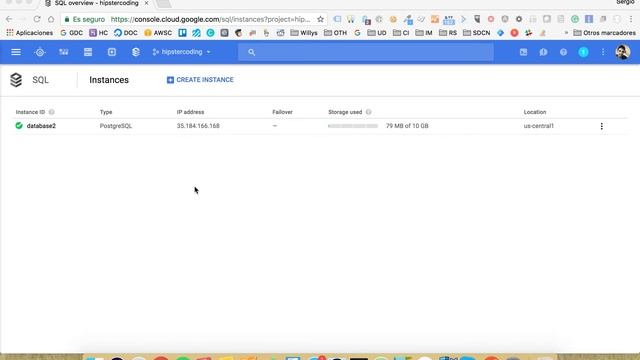This screenshot has width=640, height=360.
Task: Show Storage used help info icon
Action: pos(368,112)
